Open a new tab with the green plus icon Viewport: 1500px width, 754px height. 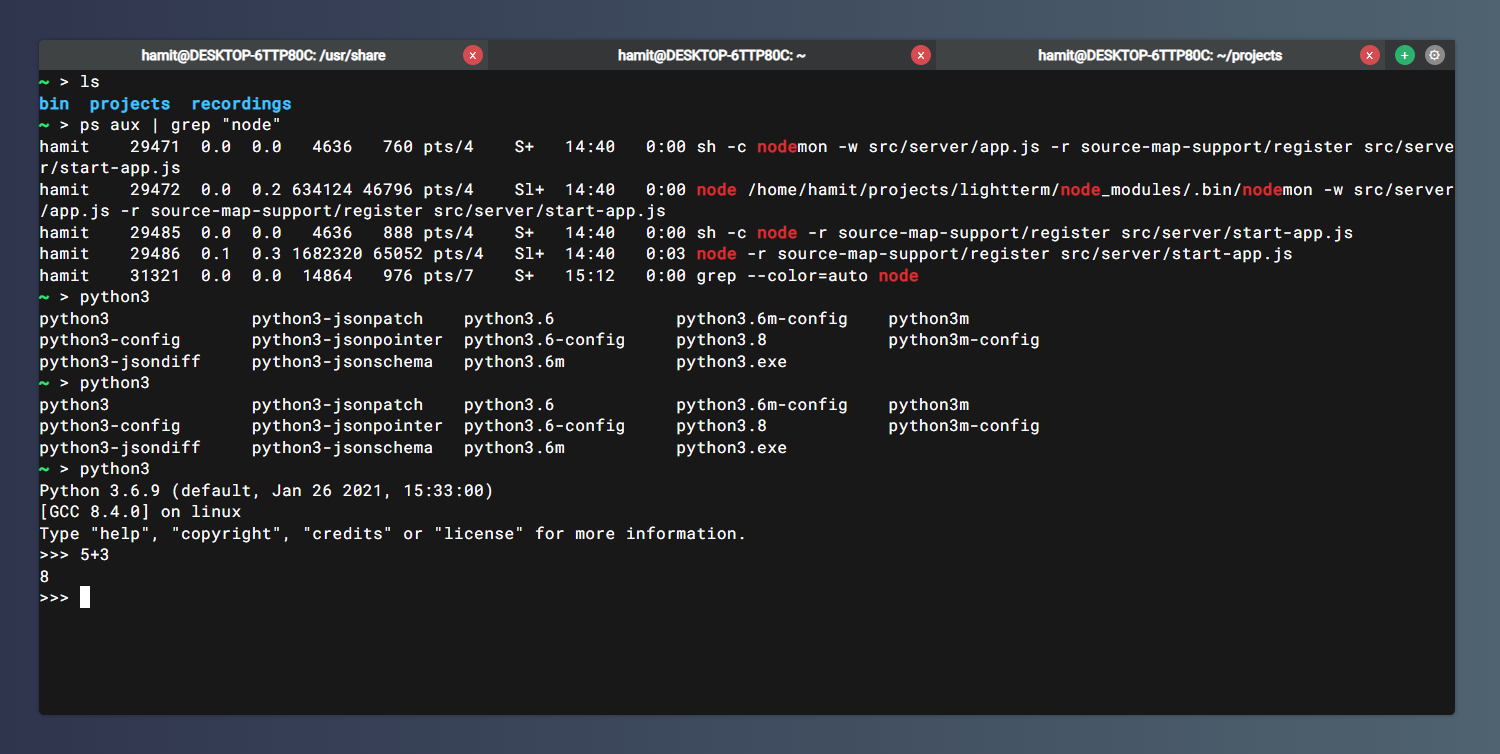click(x=1405, y=56)
